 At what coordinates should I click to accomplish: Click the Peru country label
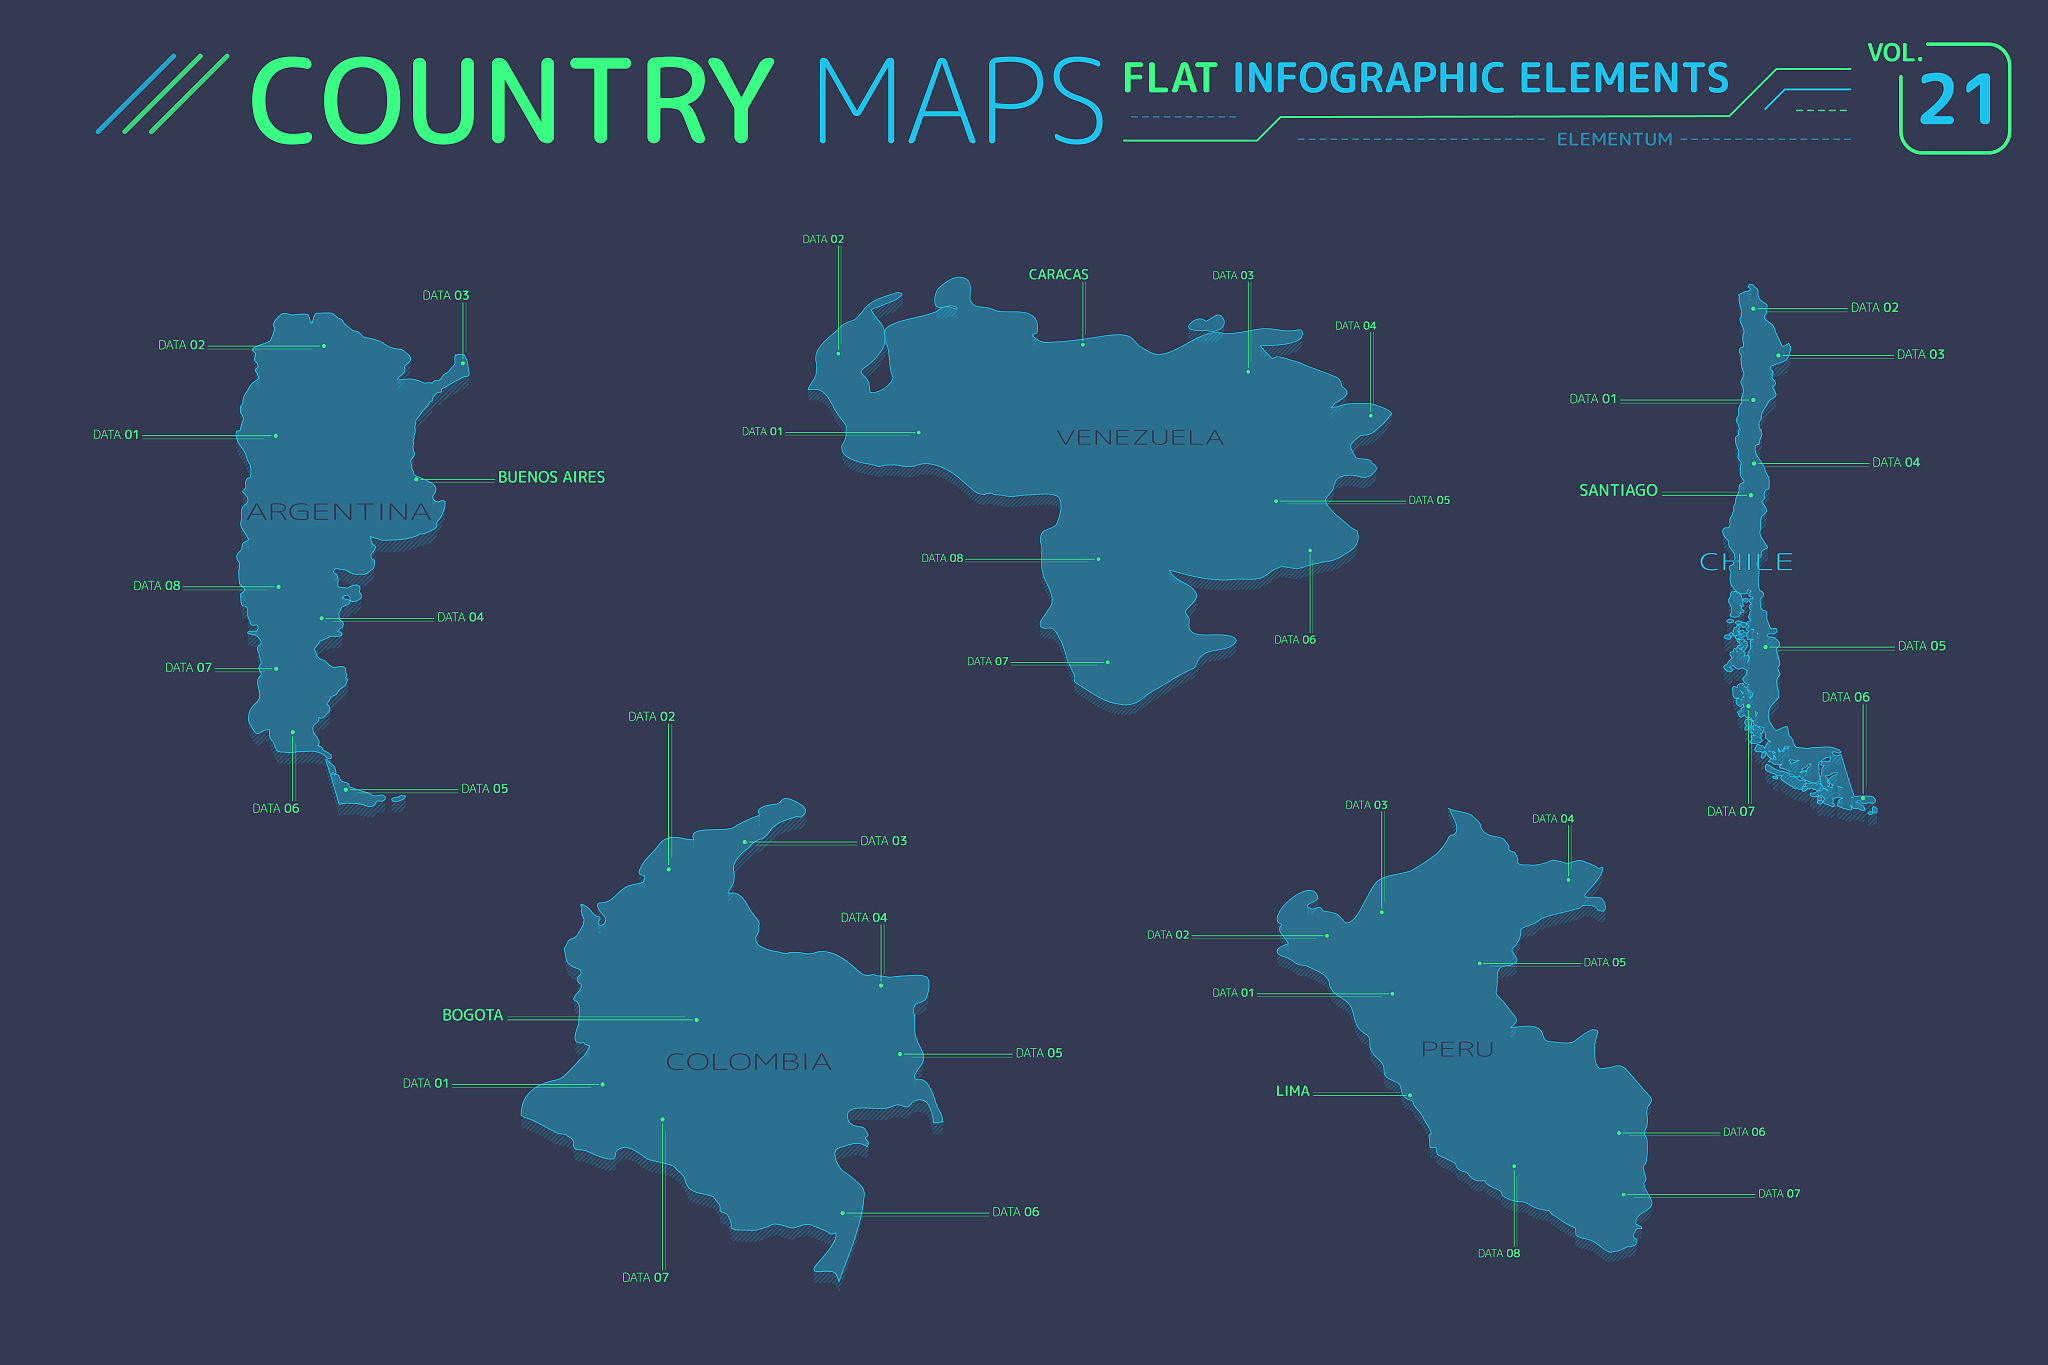coord(1457,1050)
